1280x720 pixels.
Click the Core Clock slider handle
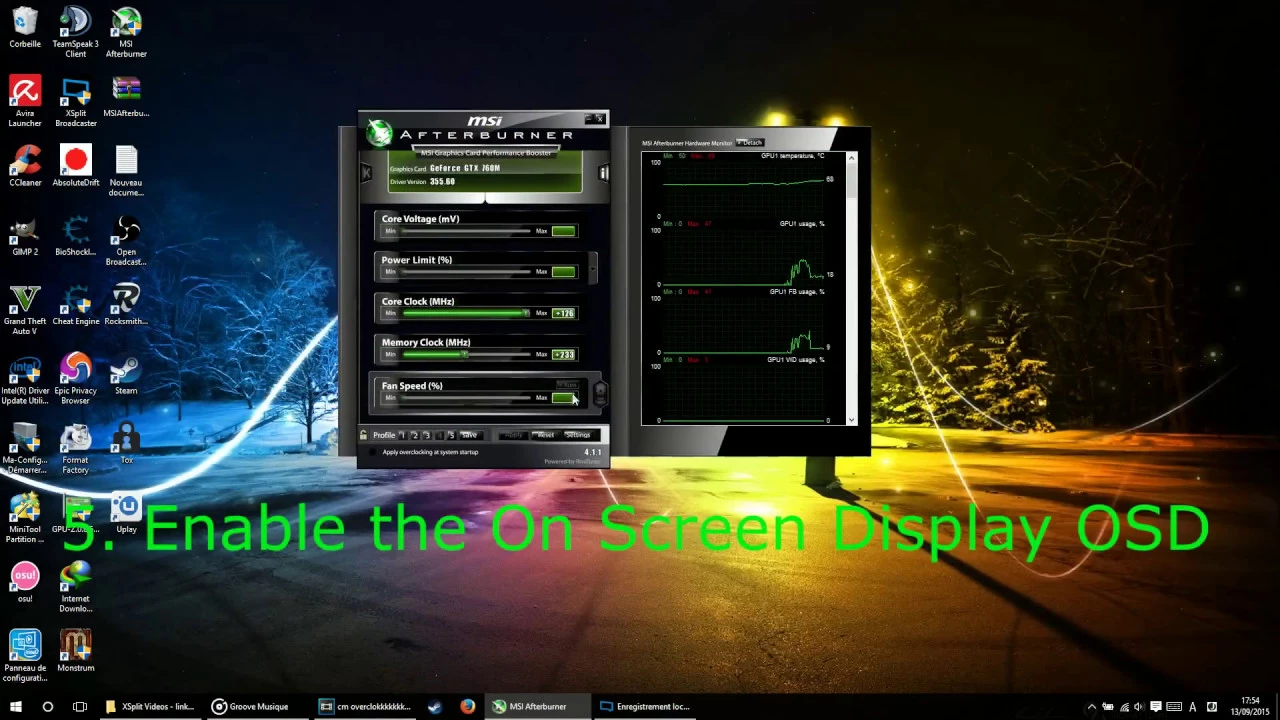[526, 313]
